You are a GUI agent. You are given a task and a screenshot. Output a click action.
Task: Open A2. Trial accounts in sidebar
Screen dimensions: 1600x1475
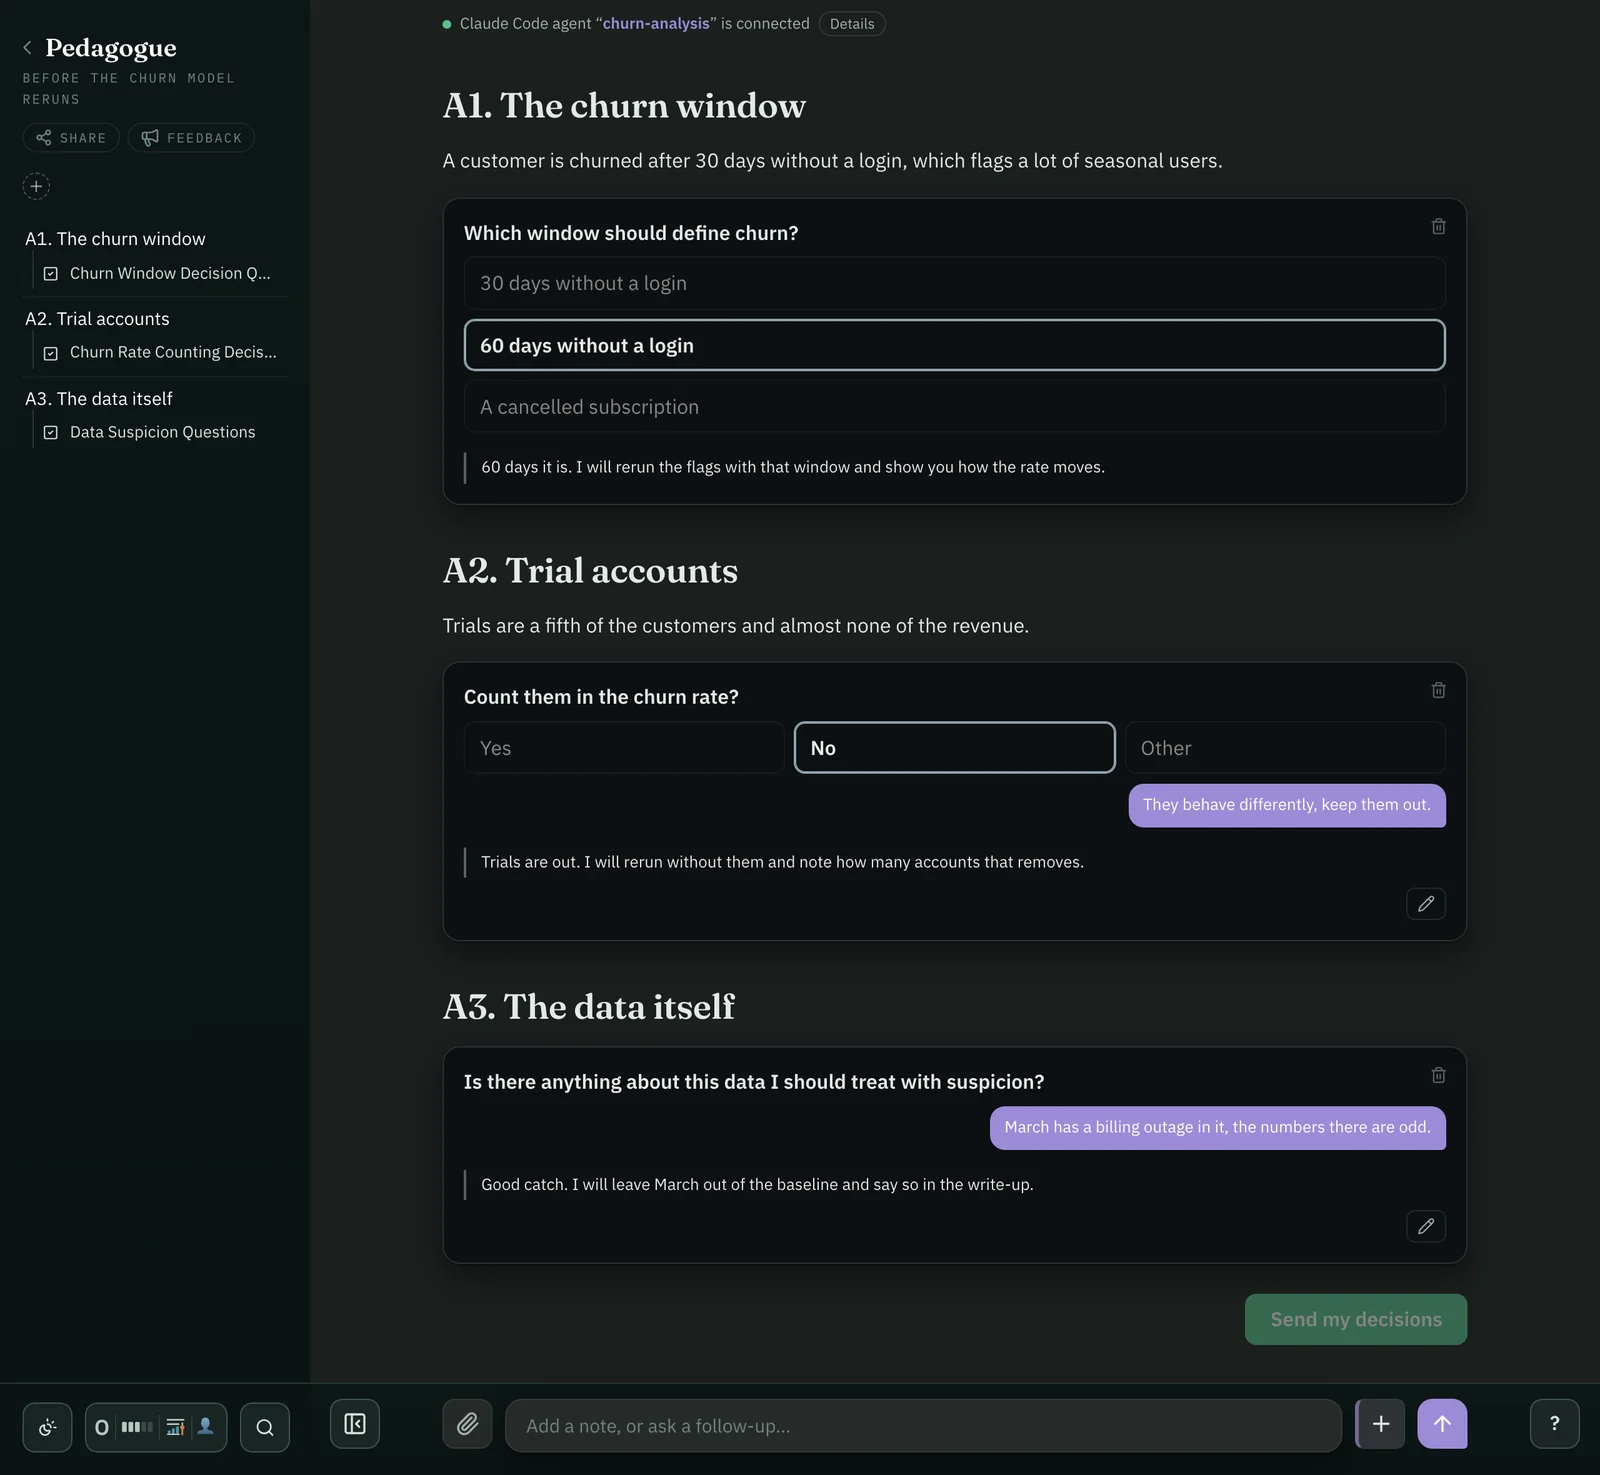[x=97, y=319]
